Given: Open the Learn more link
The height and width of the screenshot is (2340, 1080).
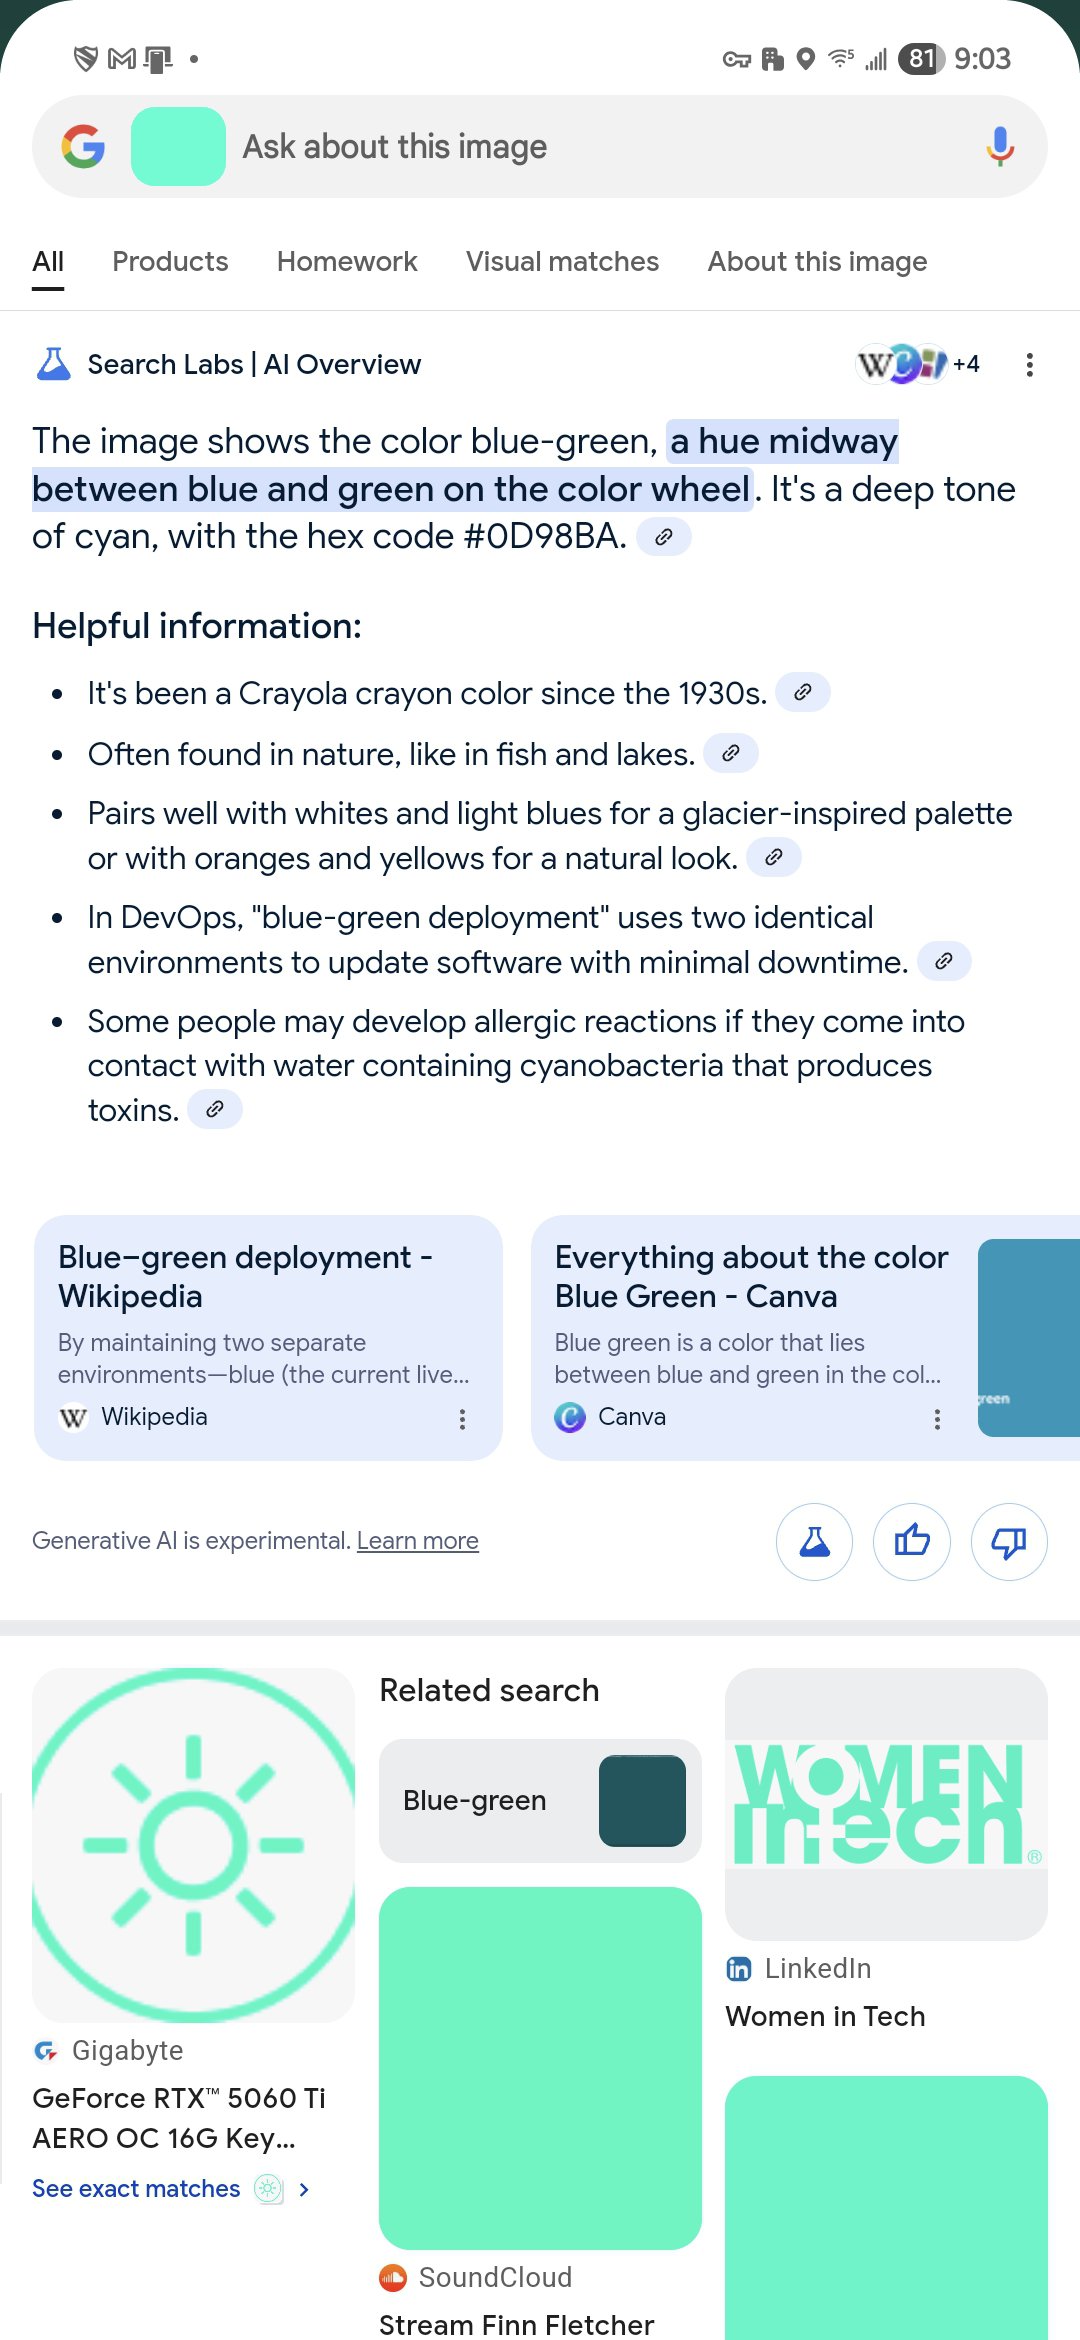Looking at the screenshot, I should pyautogui.click(x=417, y=1541).
